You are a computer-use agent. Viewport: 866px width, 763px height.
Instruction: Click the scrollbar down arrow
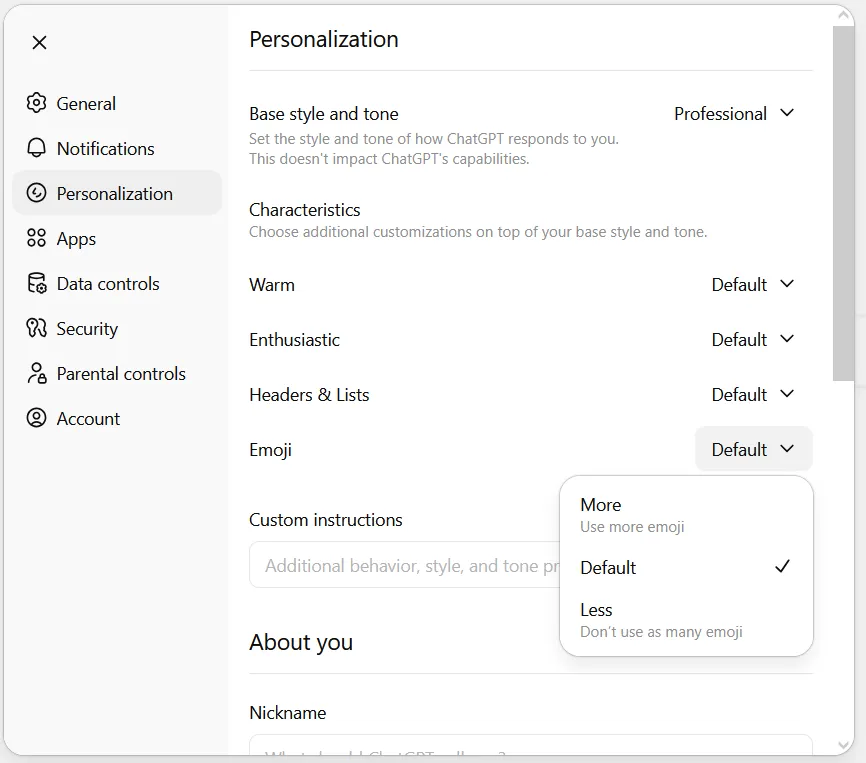[843, 745]
